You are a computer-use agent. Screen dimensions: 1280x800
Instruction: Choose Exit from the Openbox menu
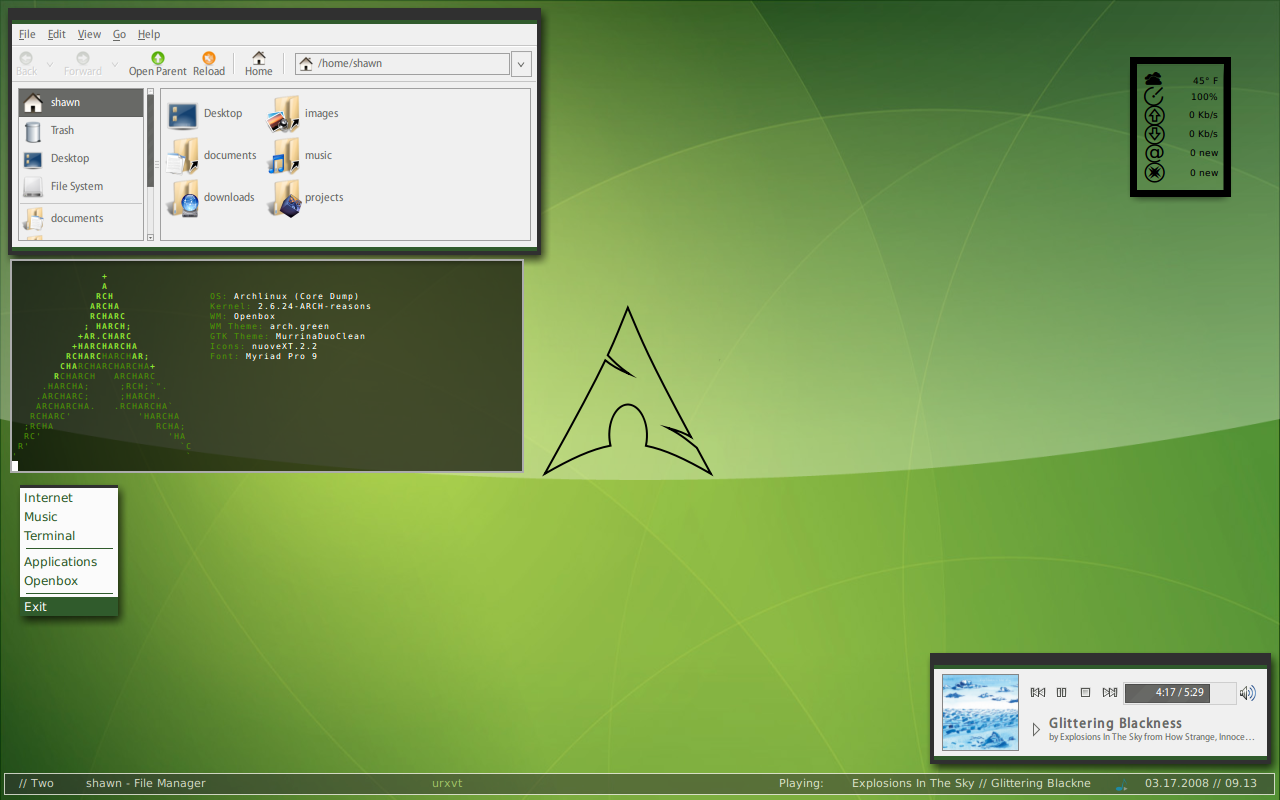tap(69, 607)
